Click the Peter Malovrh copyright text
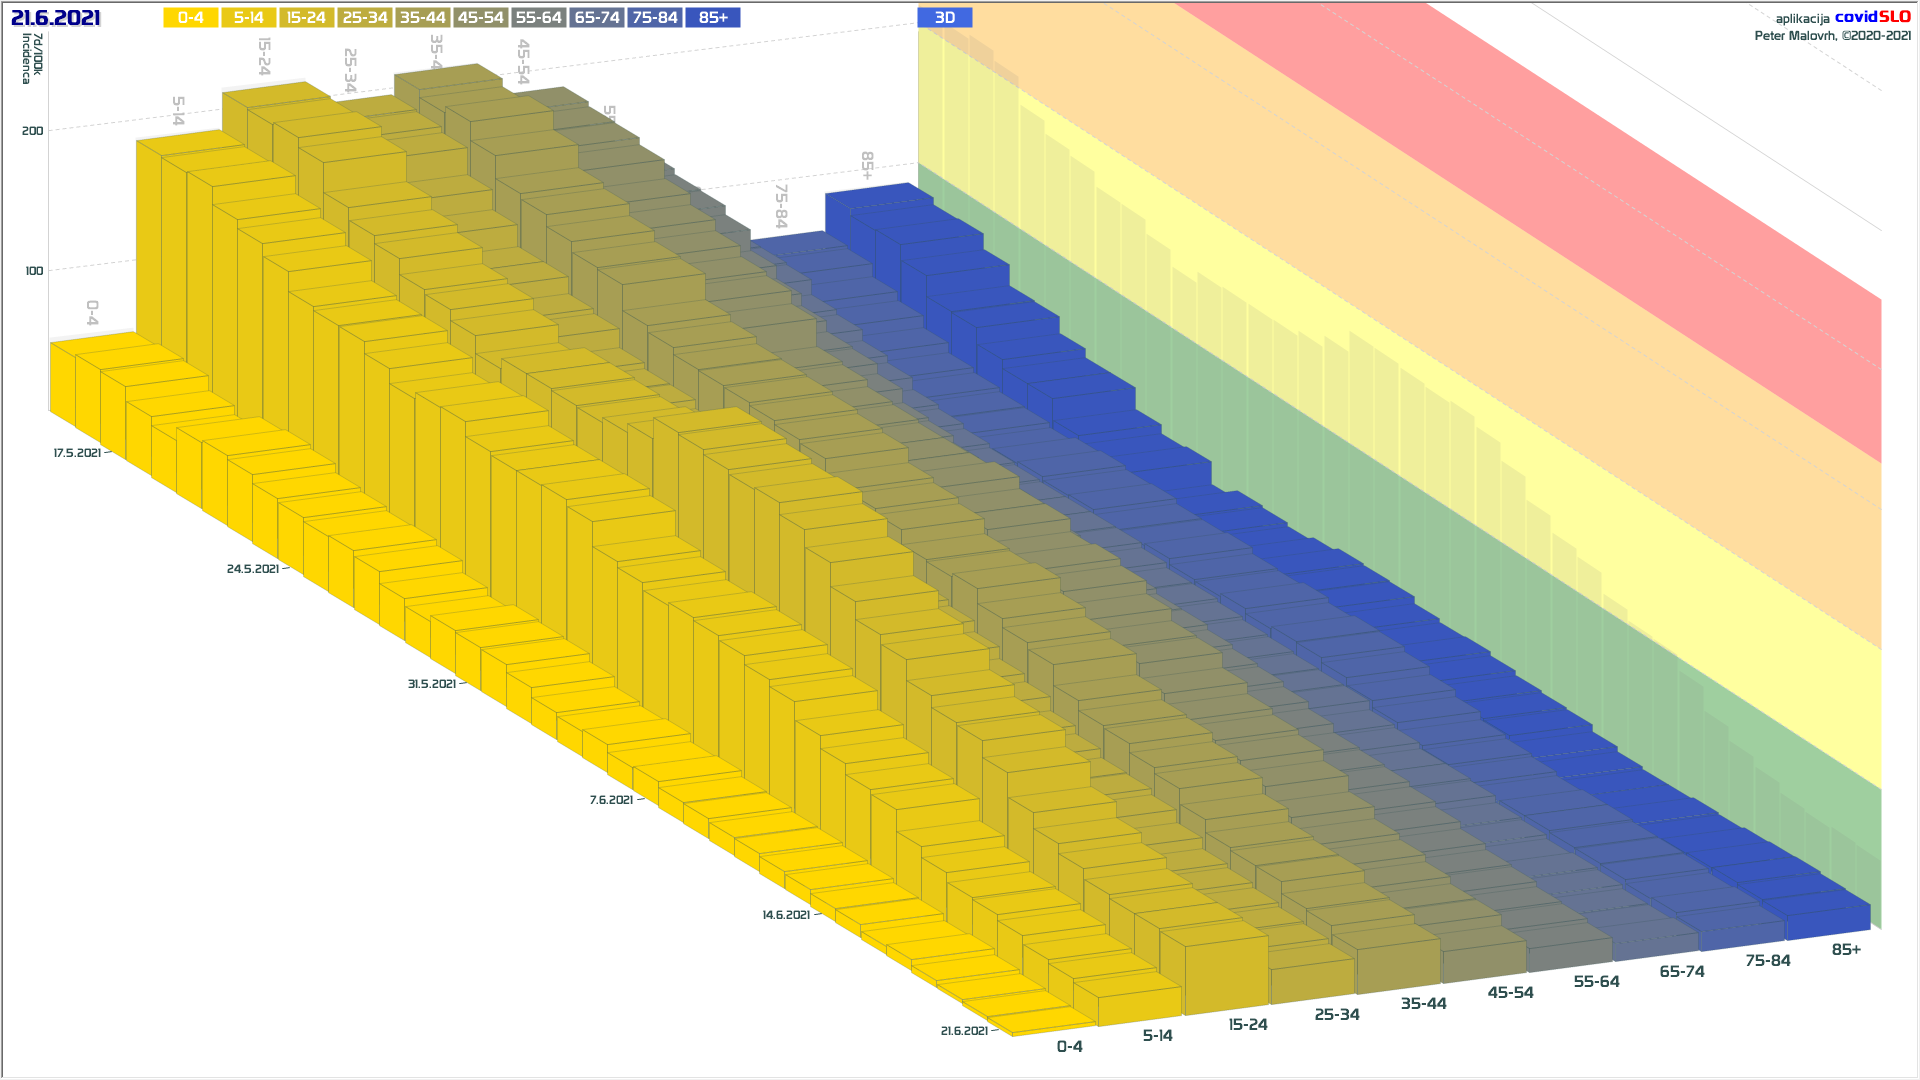Image resolution: width=1920 pixels, height=1080 pixels. click(1832, 36)
